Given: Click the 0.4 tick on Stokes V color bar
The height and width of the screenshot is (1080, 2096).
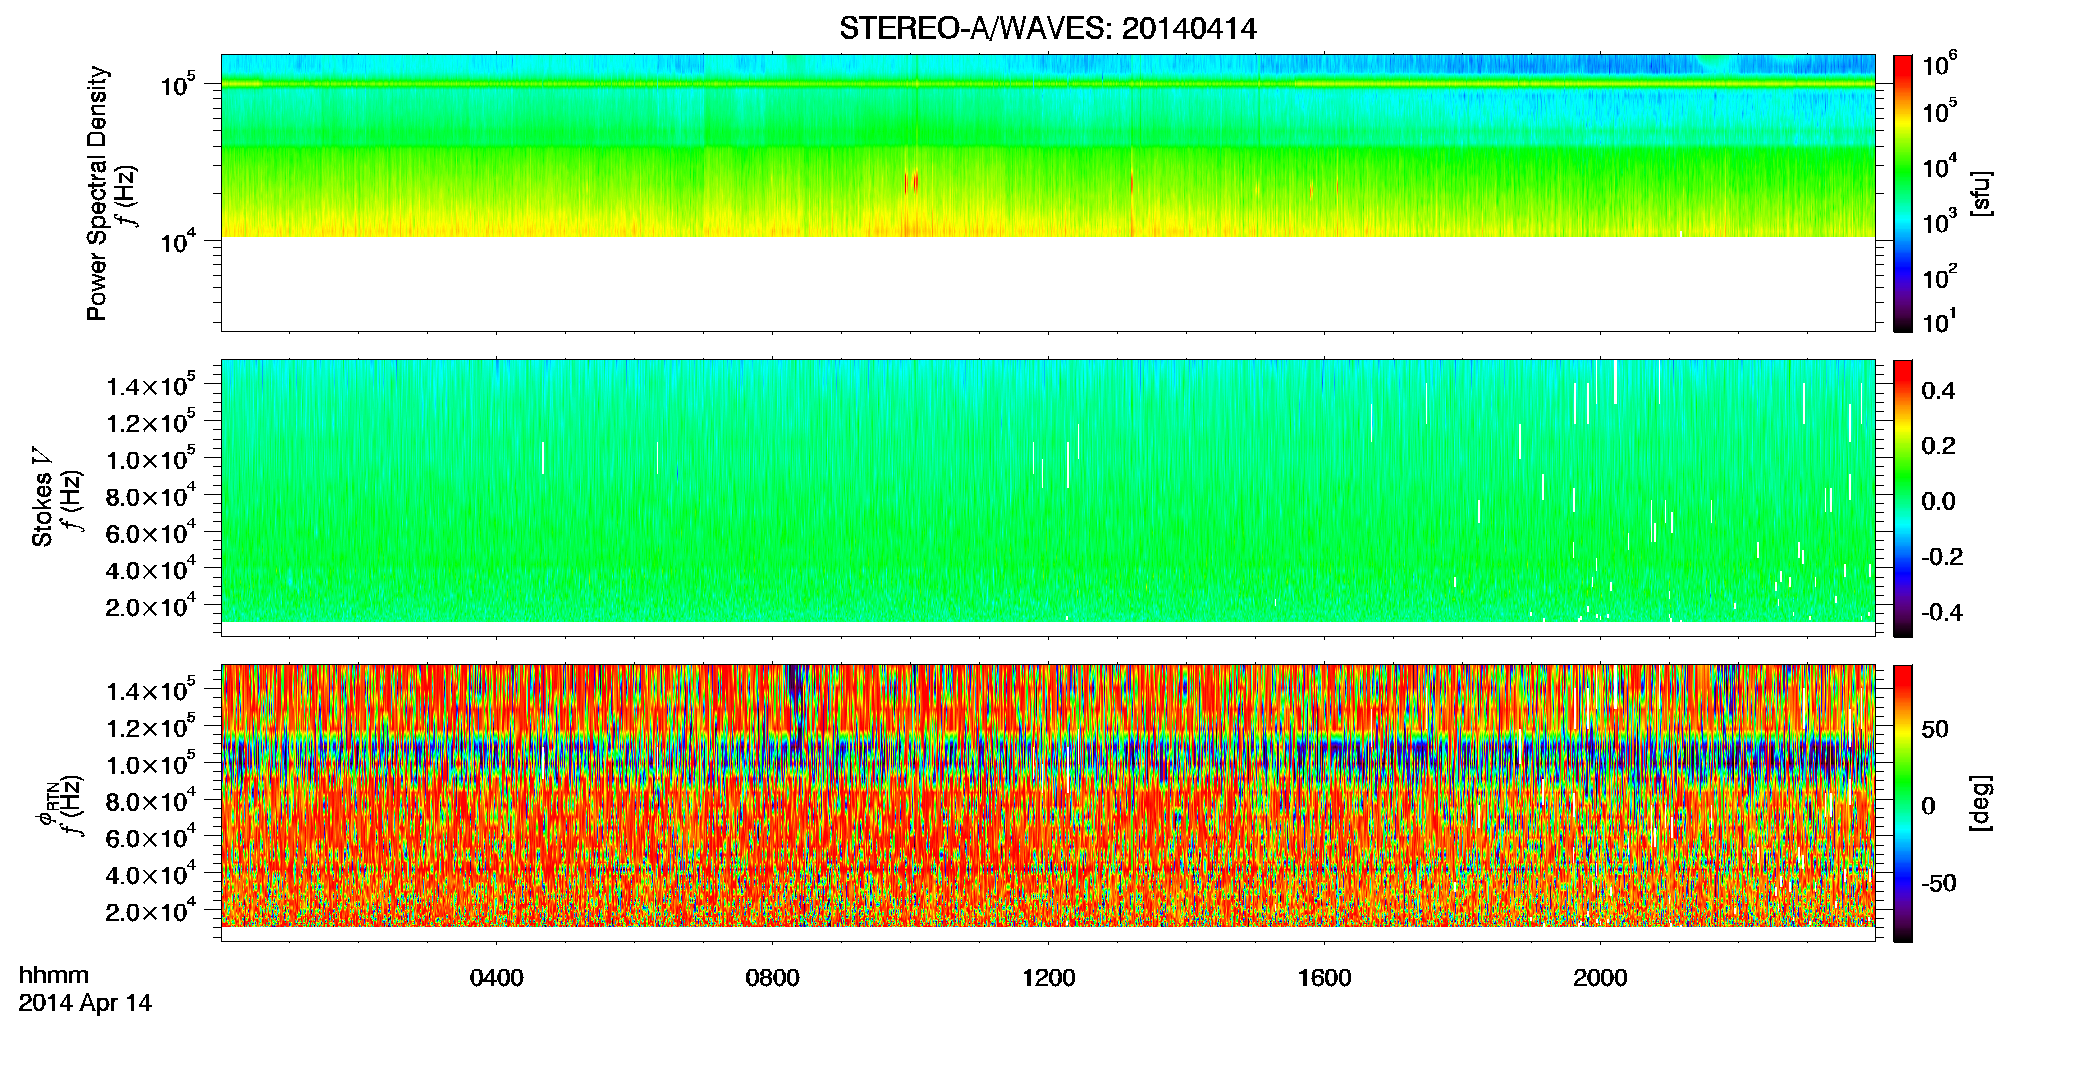Looking at the screenshot, I should click(x=1938, y=391).
